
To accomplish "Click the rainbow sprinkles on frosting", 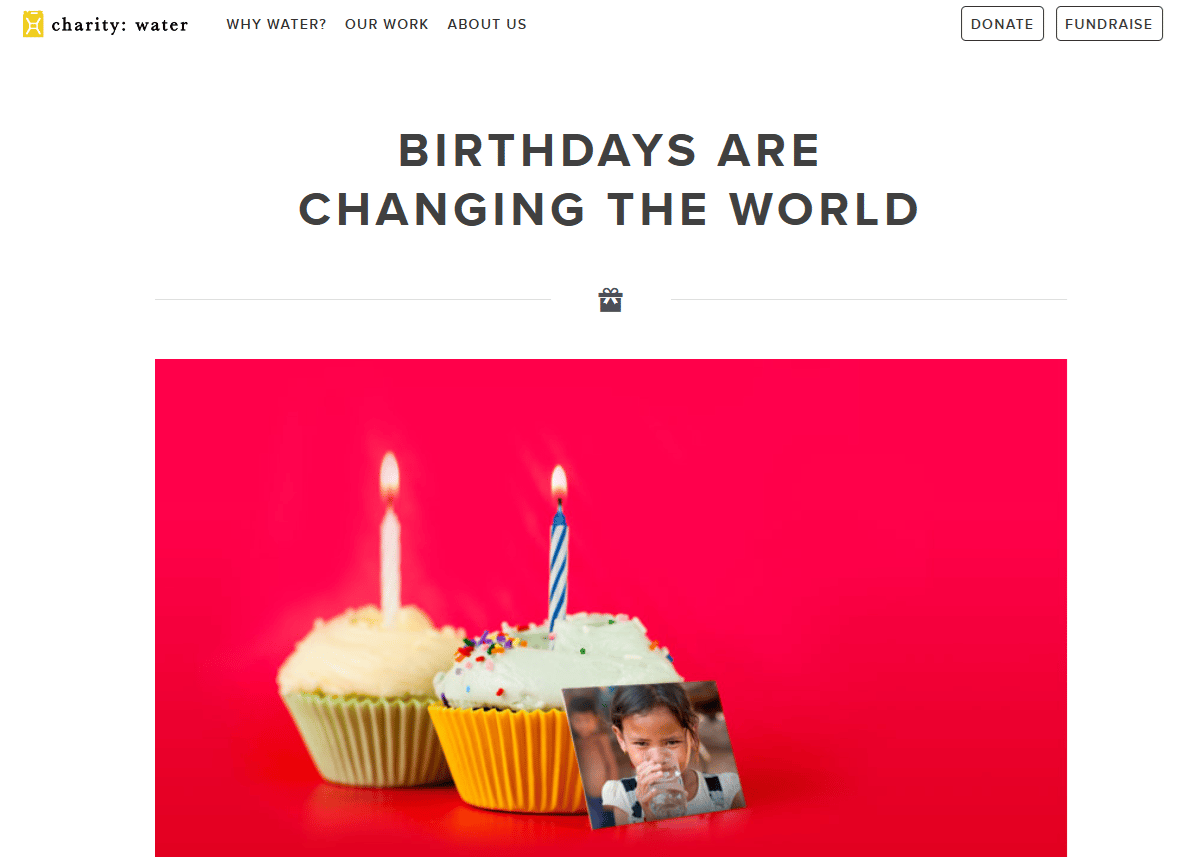I will coord(489,645).
